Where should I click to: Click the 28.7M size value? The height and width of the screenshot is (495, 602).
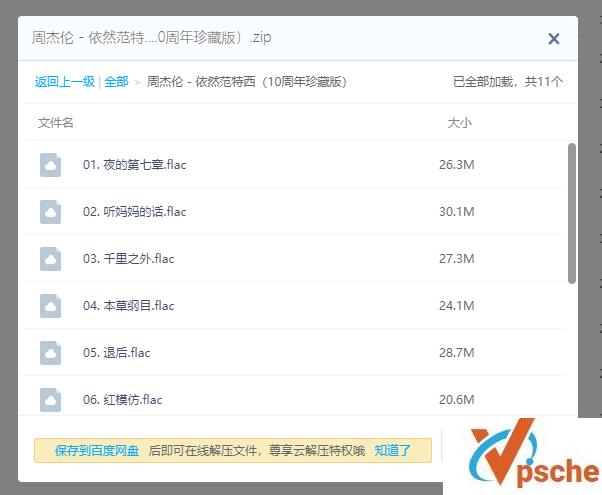(x=457, y=353)
